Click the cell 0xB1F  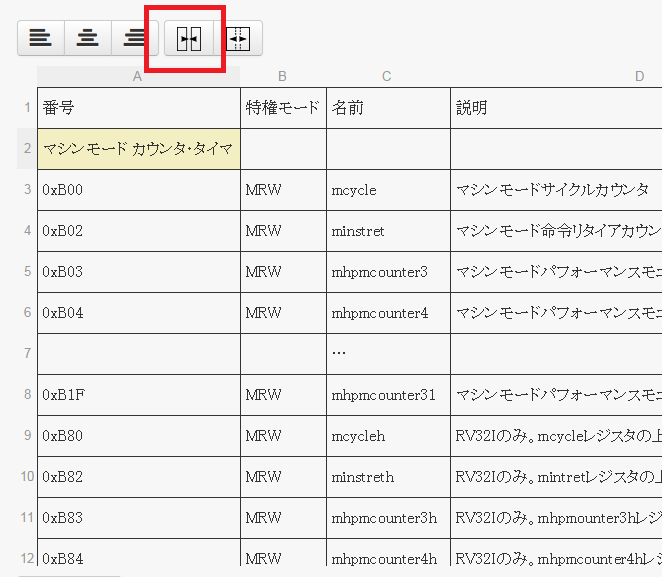pyautogui.click(x=139, y=395)
